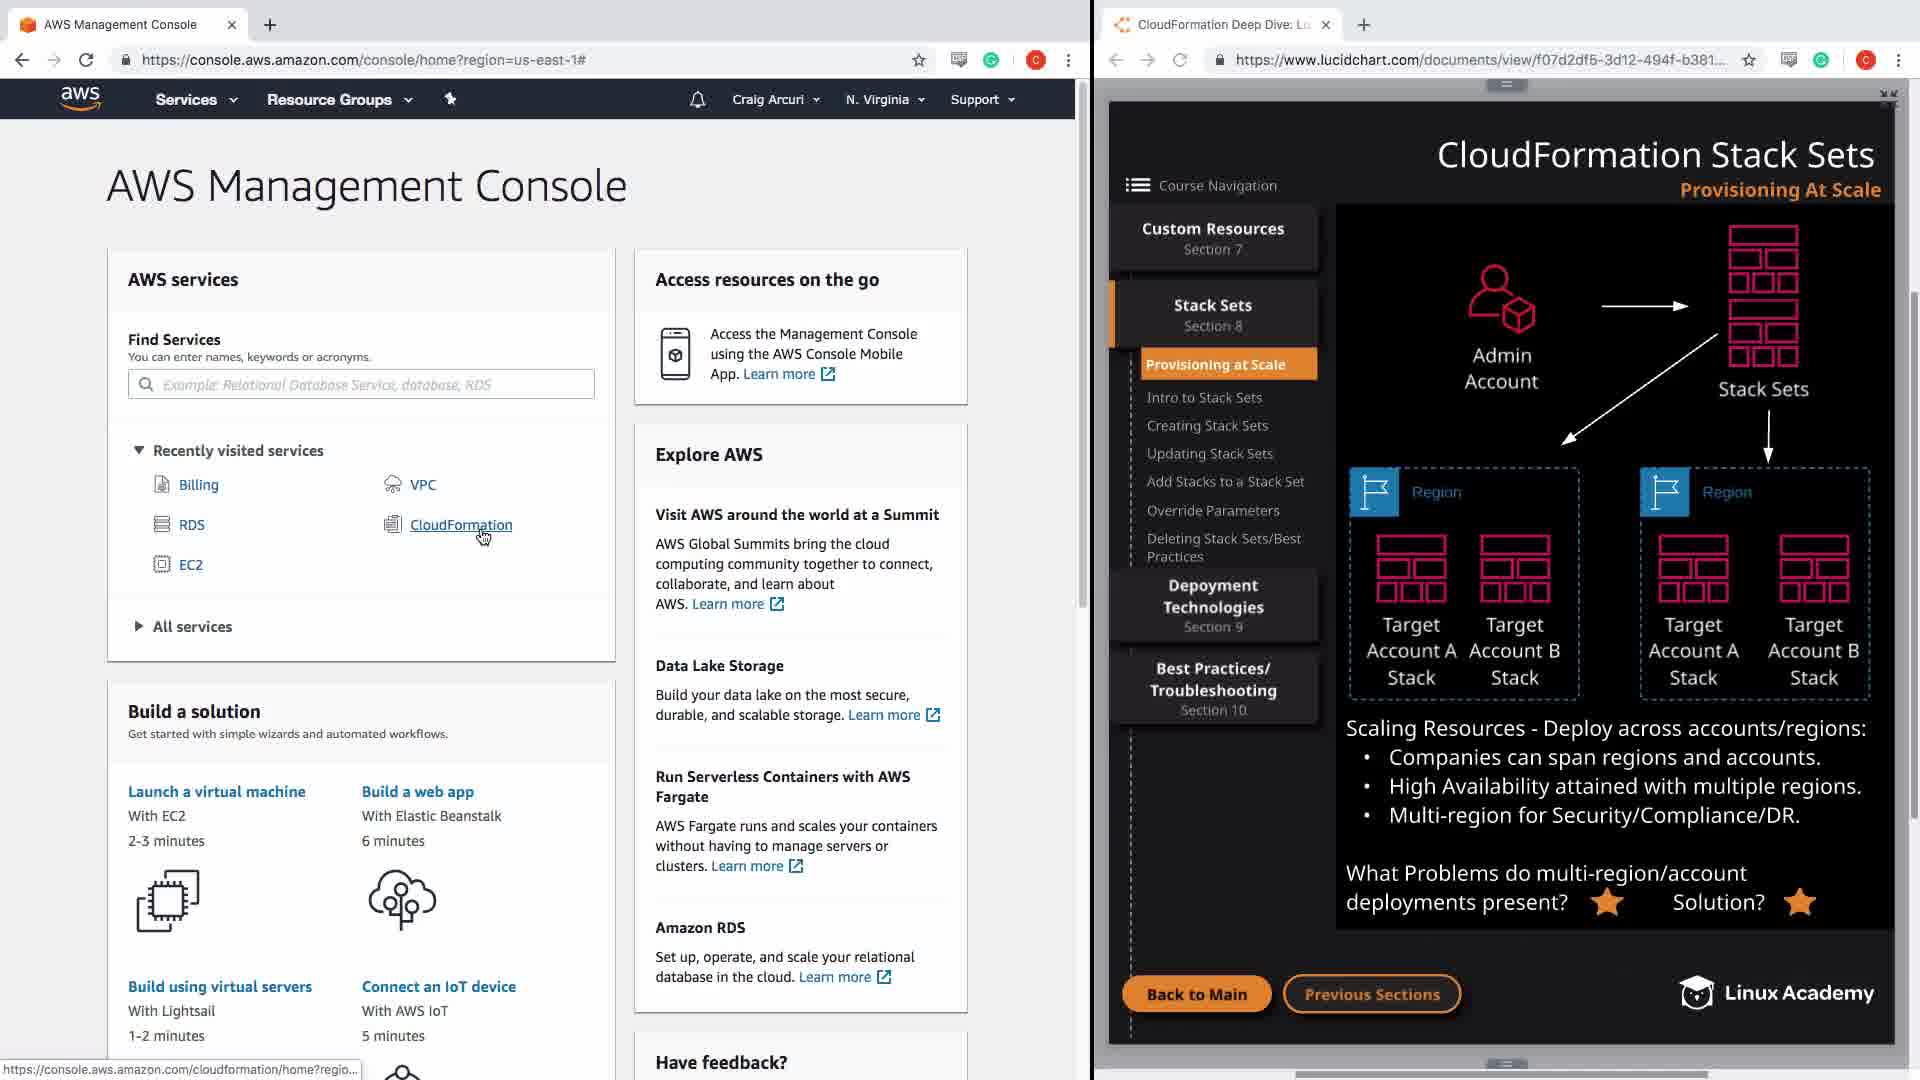Click the star next to Solution?

[x=1799, y=902]
